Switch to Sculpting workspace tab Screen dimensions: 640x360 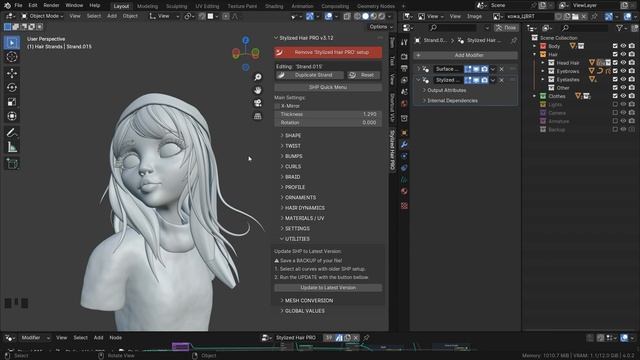point(176,6)
